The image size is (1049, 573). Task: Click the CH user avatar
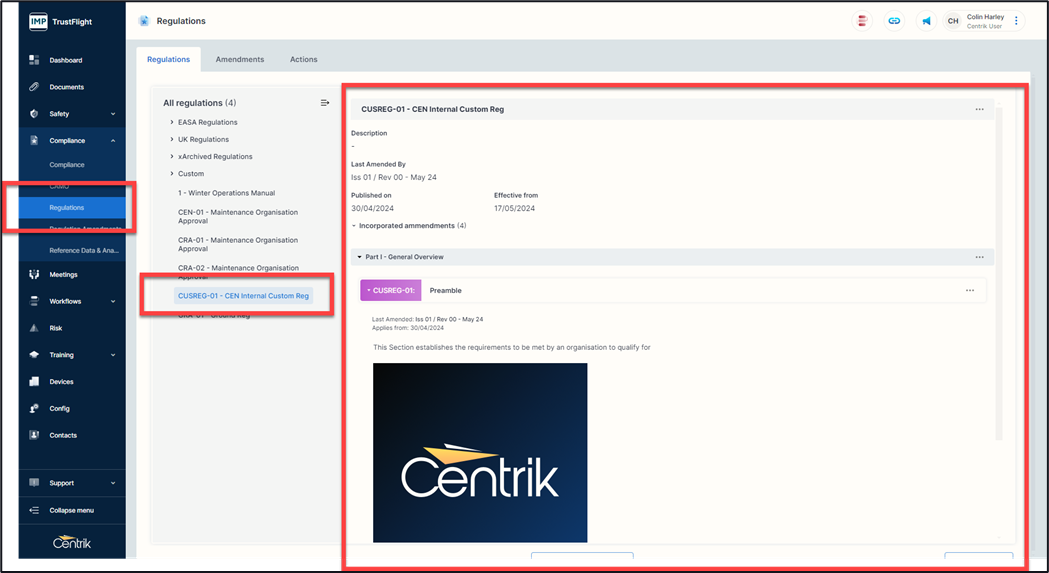point(953,21)
